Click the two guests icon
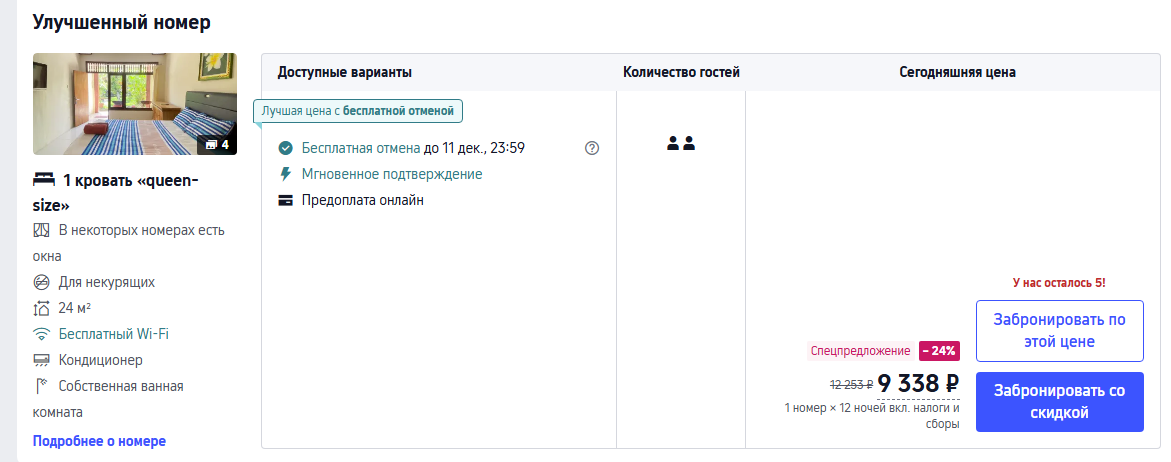 [681, 143]
